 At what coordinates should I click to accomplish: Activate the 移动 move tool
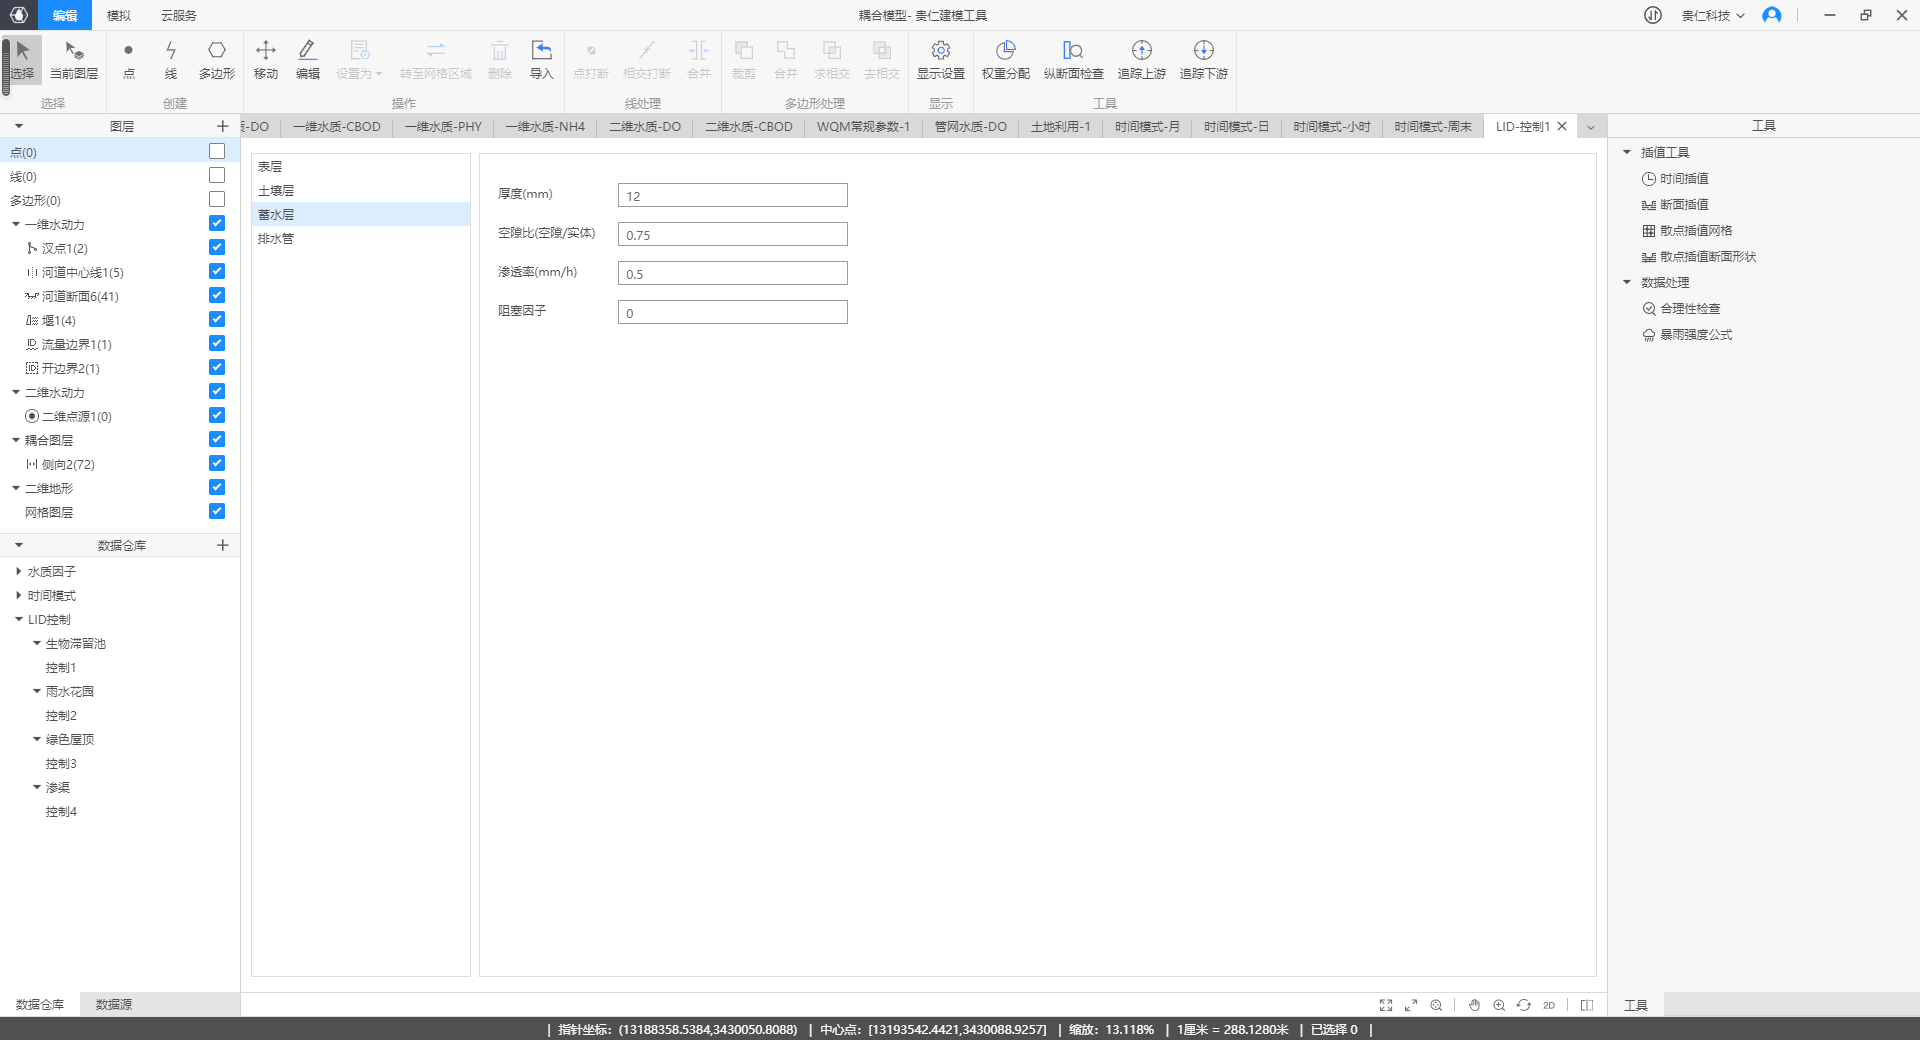tap(266, 60)
